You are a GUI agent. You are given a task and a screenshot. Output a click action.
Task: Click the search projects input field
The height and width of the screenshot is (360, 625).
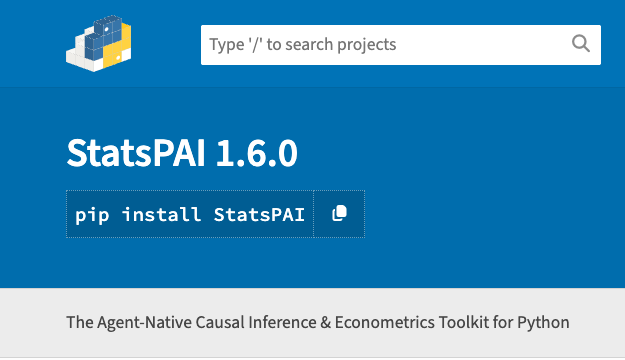point(401,45)
